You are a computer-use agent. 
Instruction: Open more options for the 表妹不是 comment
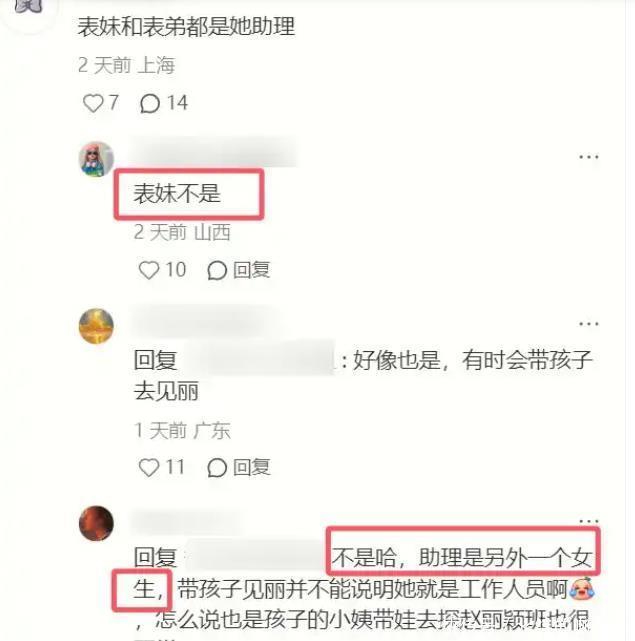pos(588,157)
